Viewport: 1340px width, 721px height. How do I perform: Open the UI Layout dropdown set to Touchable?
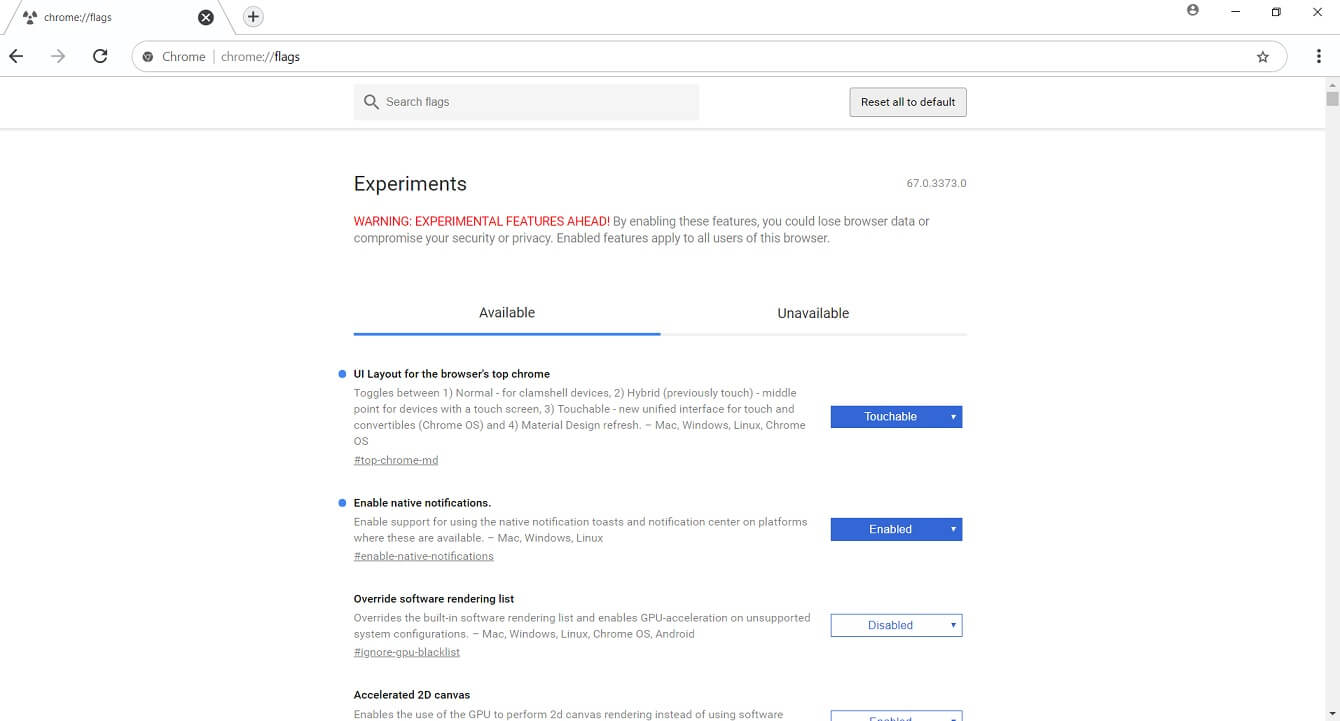point(896,416)
